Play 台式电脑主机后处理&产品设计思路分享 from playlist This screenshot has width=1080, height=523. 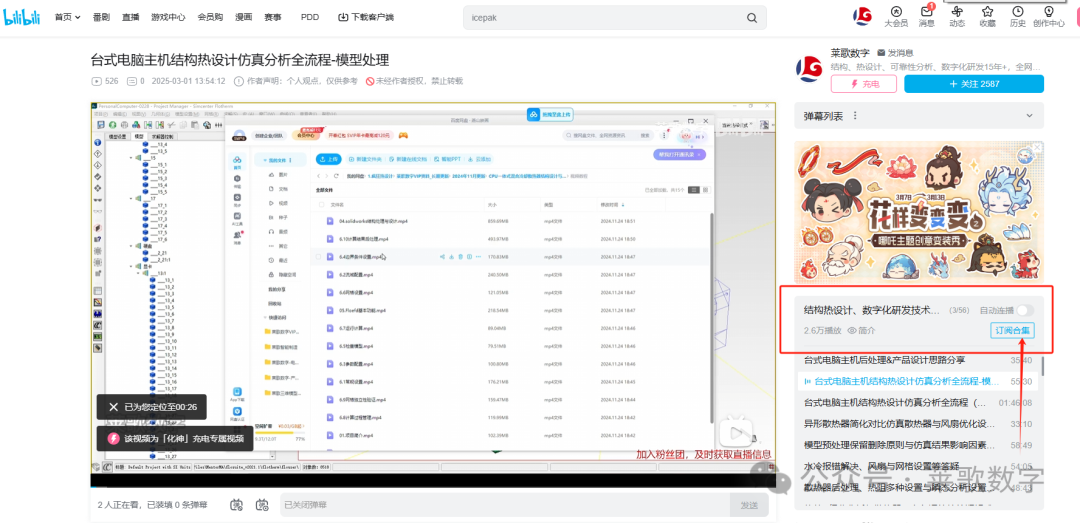coord(885,360)
